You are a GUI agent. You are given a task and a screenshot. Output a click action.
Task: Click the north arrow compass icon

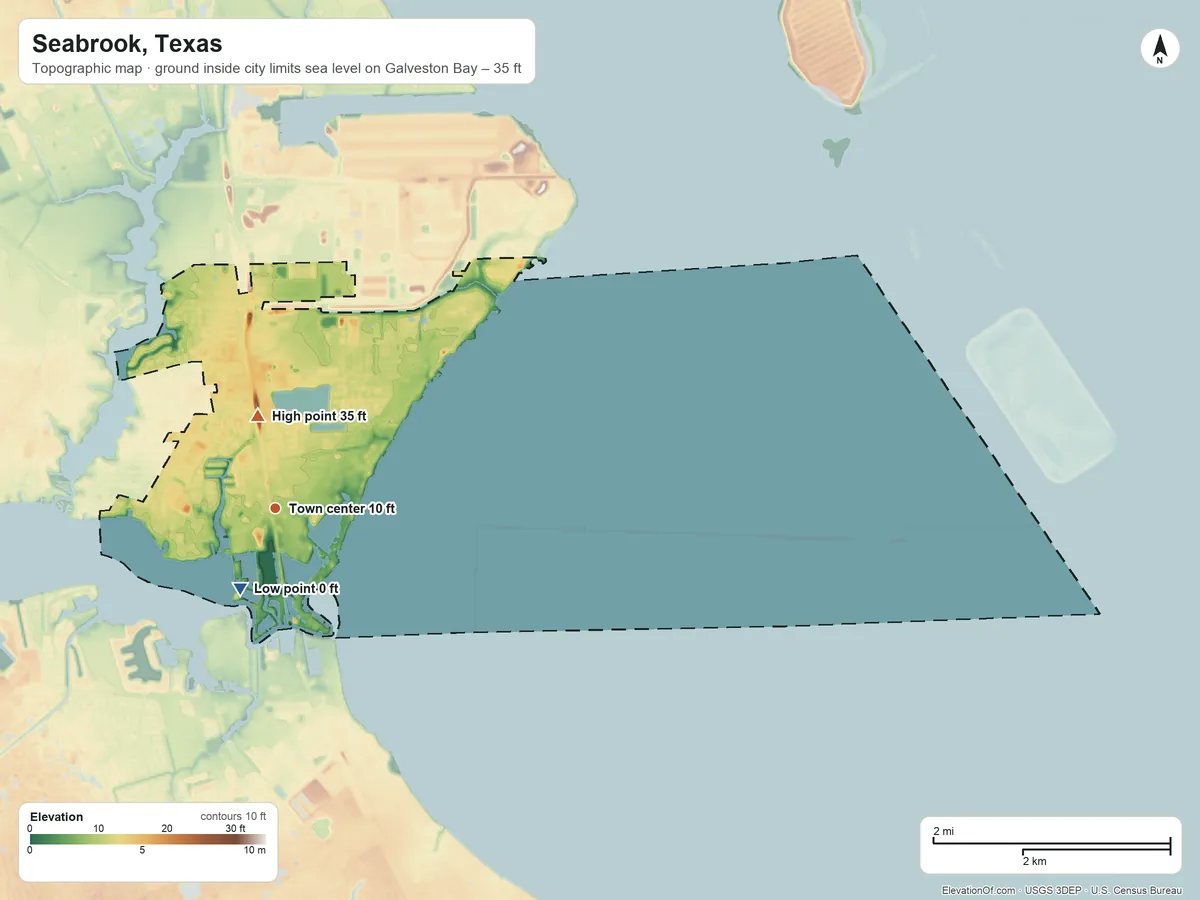1160,50
